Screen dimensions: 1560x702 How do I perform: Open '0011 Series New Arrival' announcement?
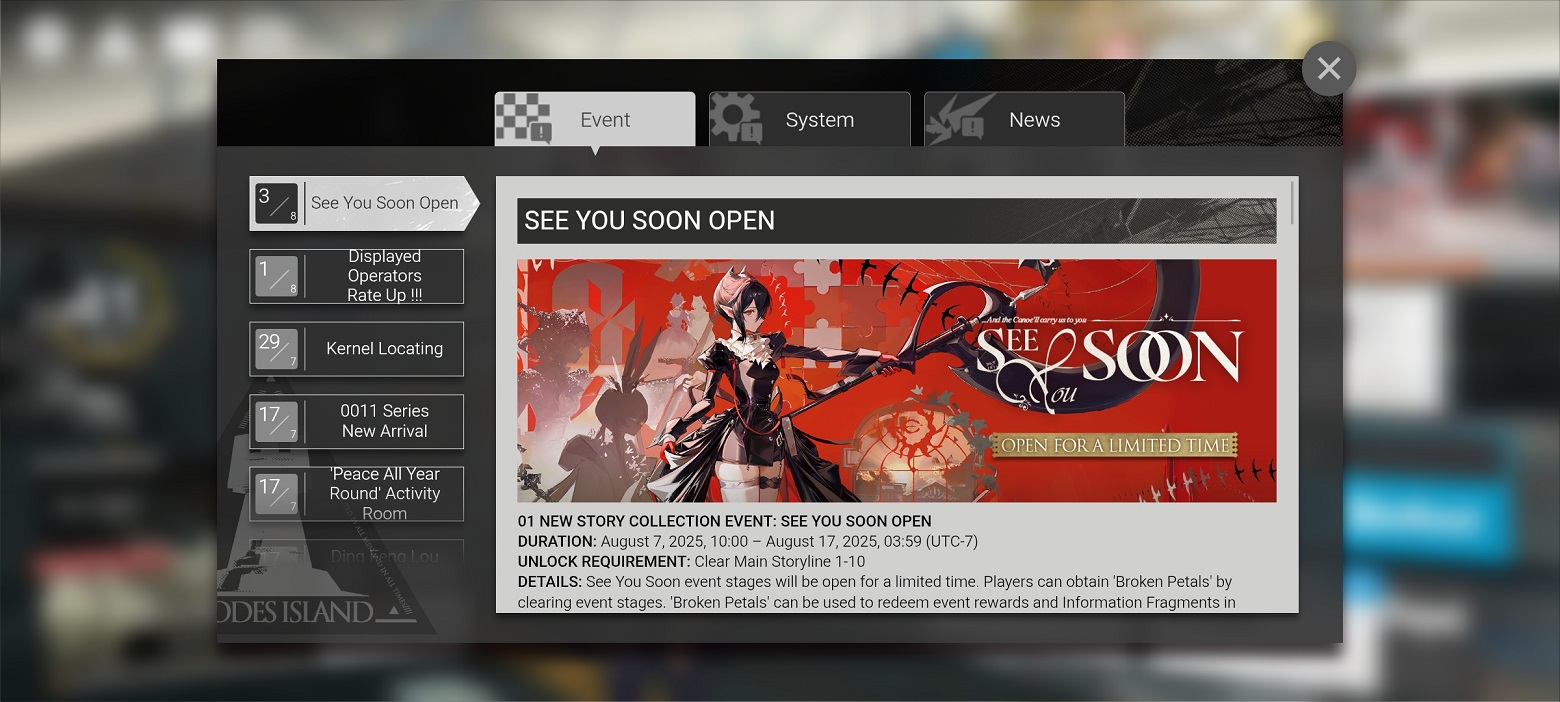pos(357,421)
